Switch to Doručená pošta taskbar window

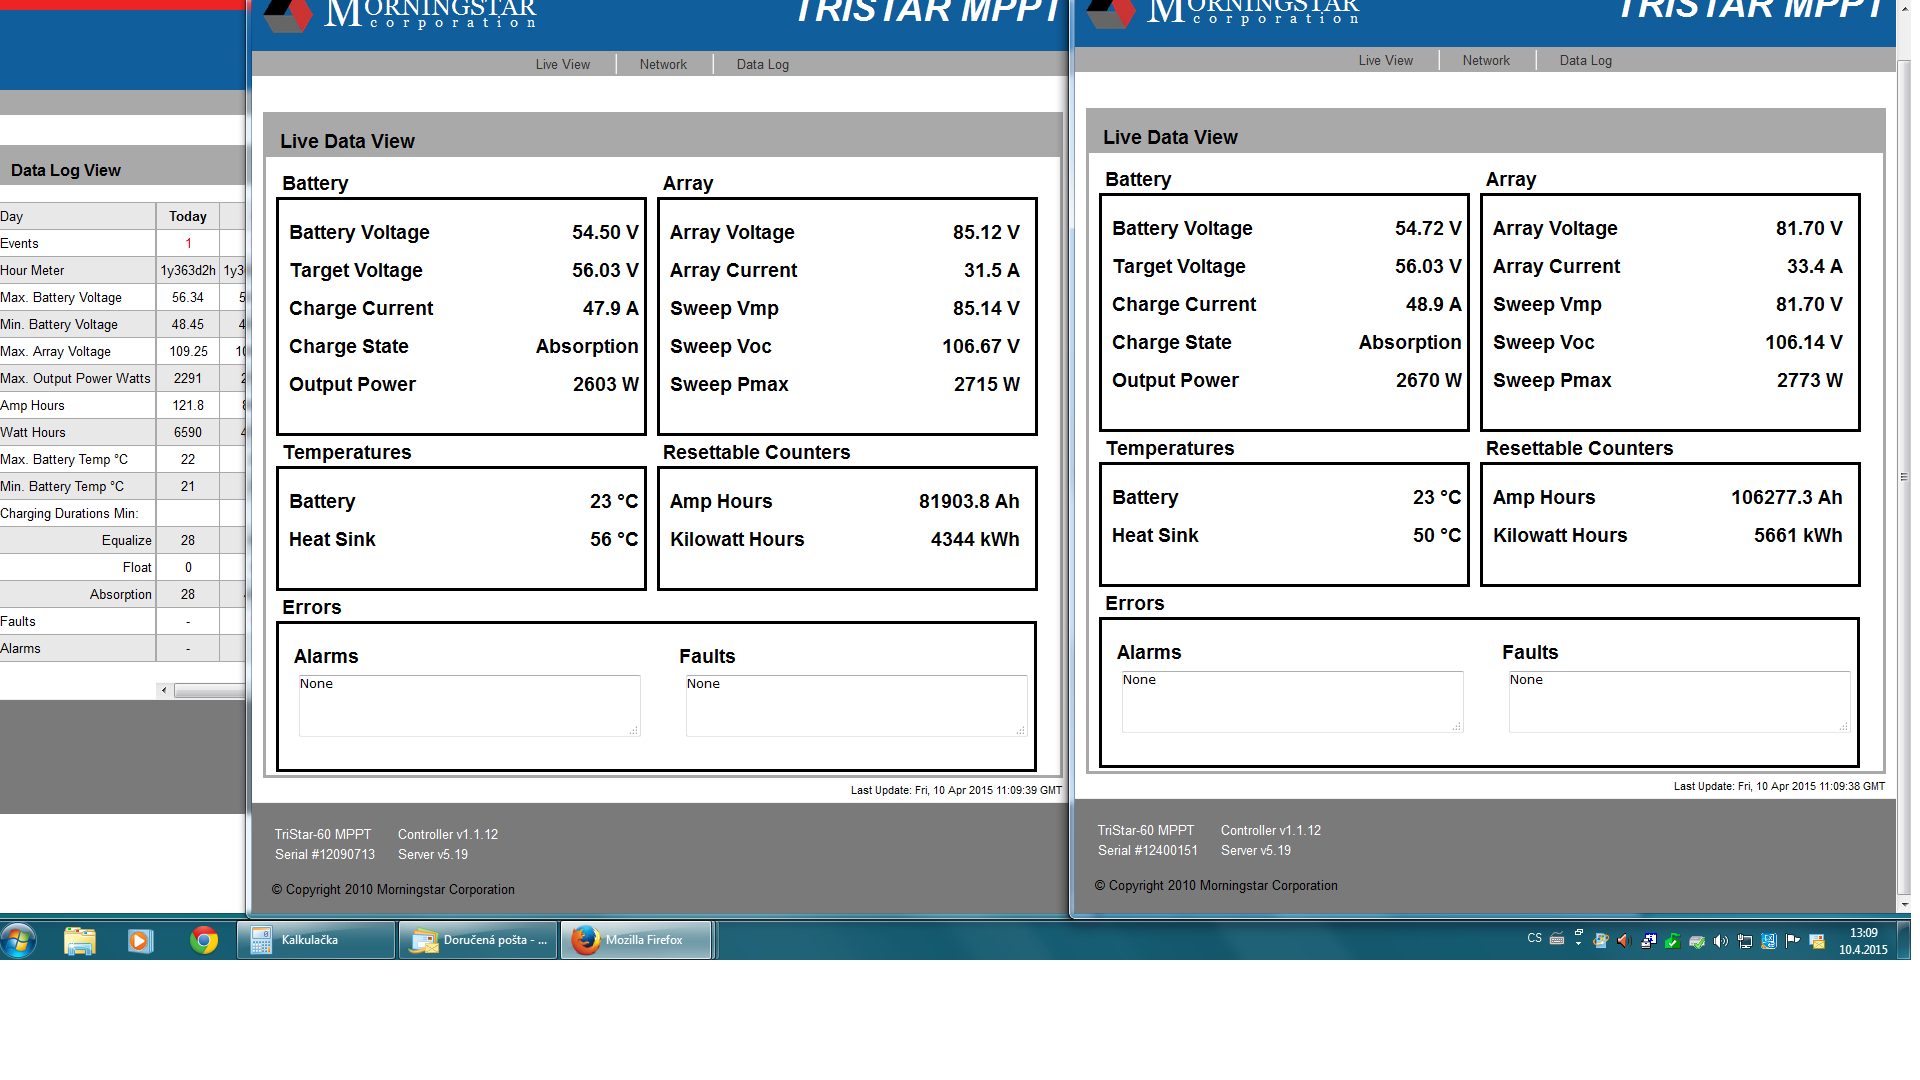(478, 940)
